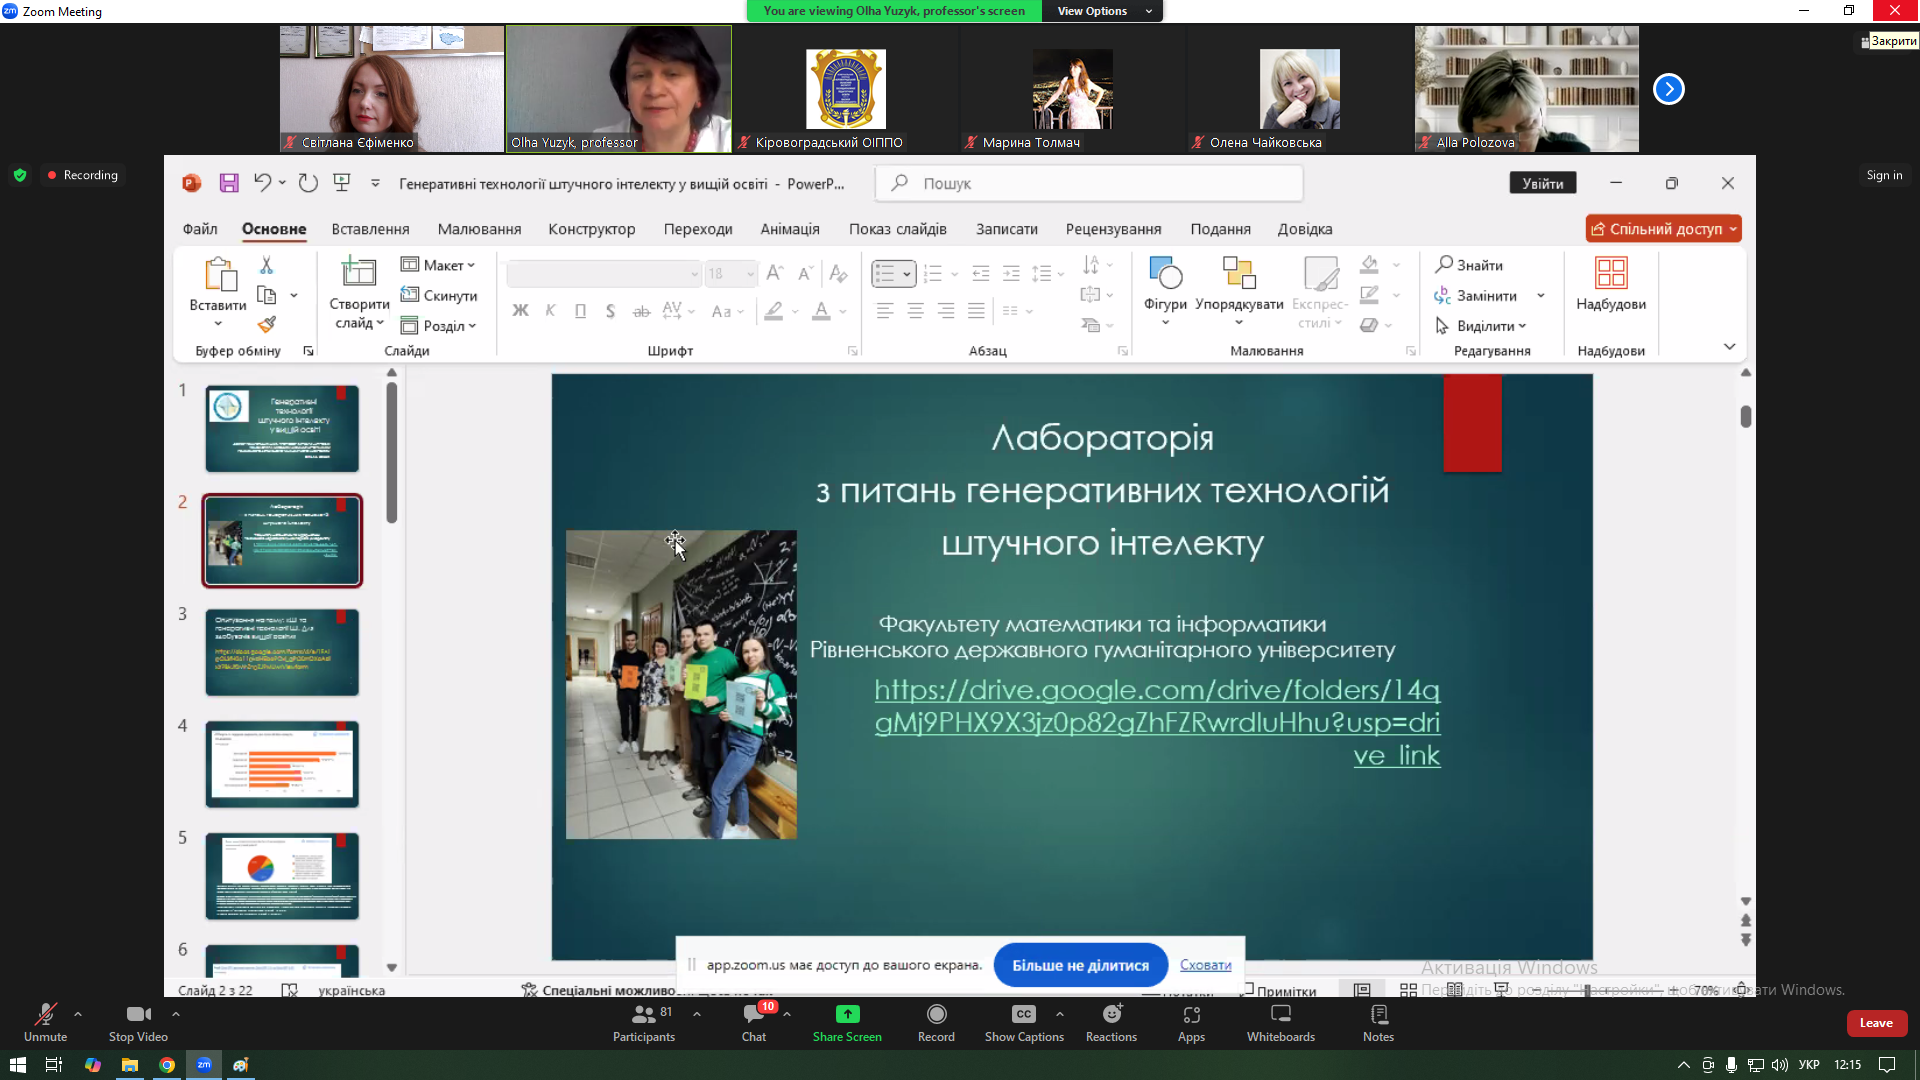Switch to Переходи tab
Screen dimensions: 1920x1080
pos(698,229)
